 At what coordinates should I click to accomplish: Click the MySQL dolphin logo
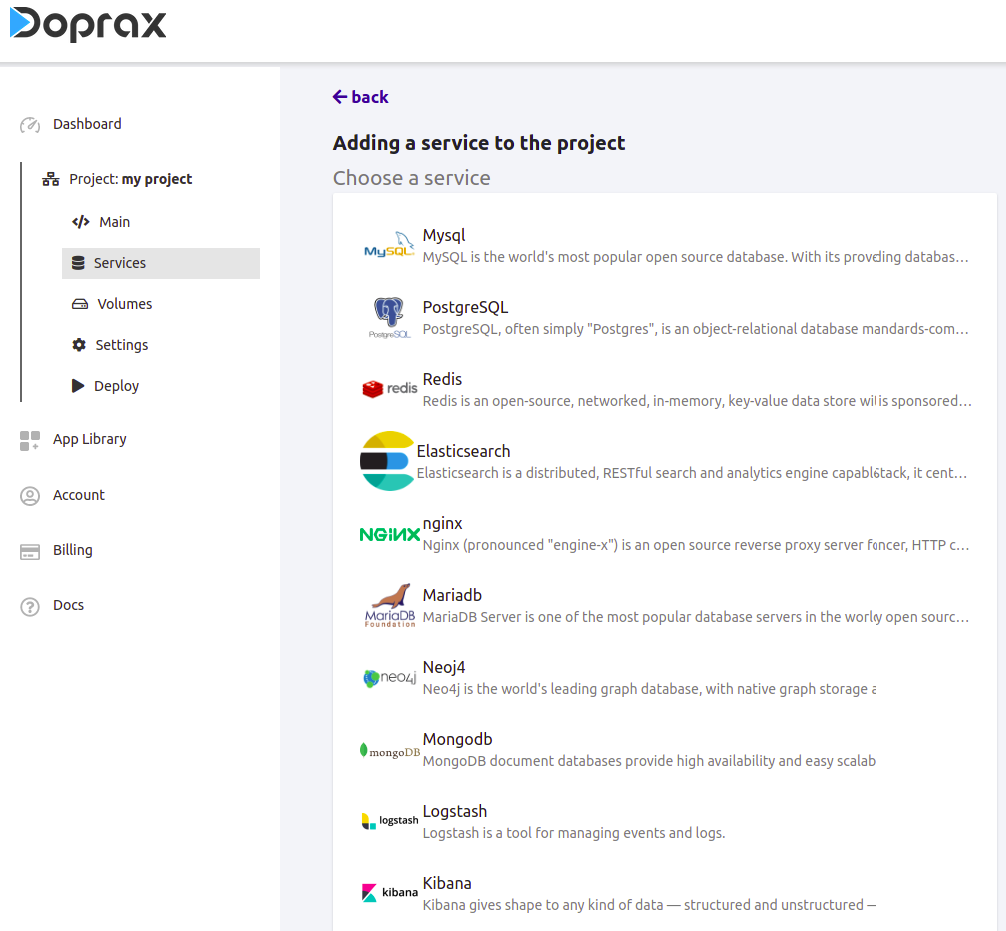point(389,245)
